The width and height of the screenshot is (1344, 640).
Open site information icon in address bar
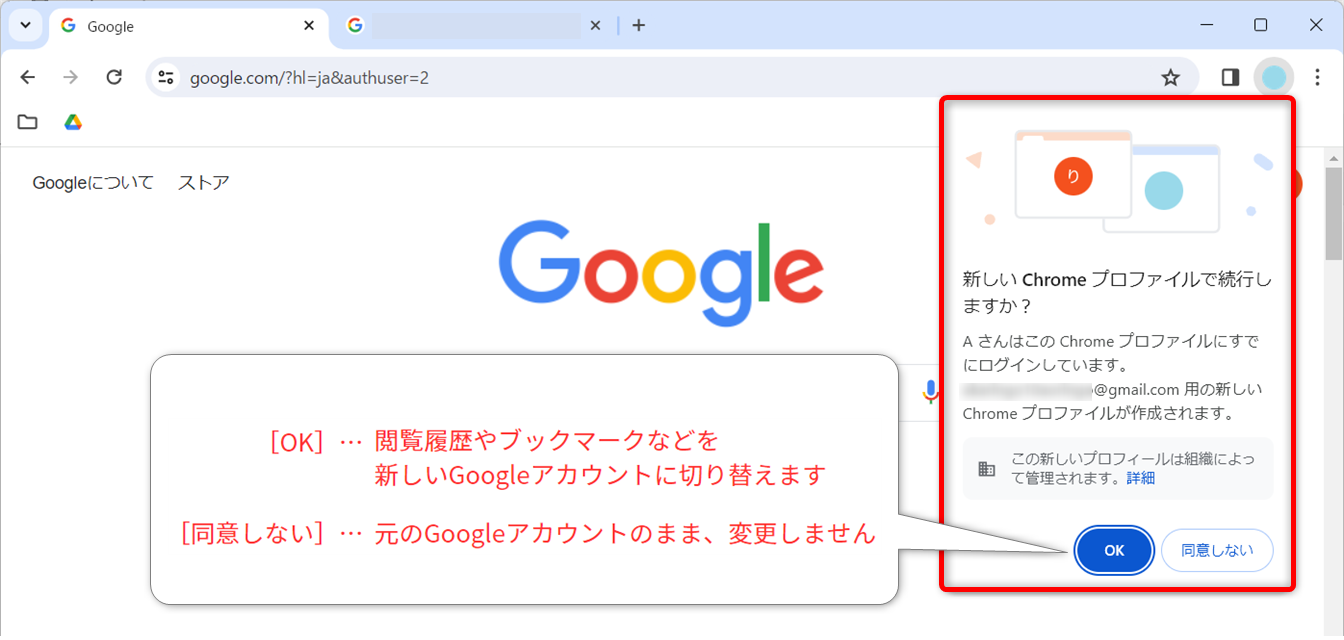point(166,77)
